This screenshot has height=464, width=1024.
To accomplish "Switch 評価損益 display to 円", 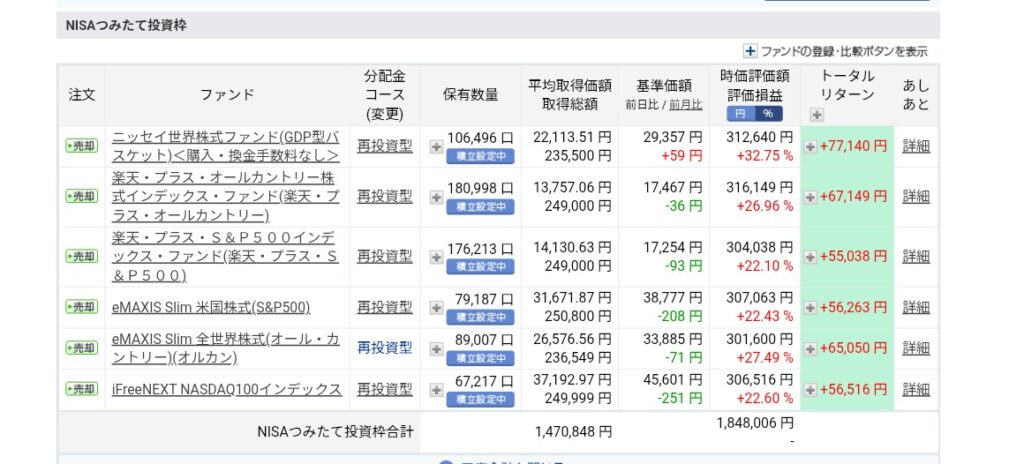I will pos(741,114).
